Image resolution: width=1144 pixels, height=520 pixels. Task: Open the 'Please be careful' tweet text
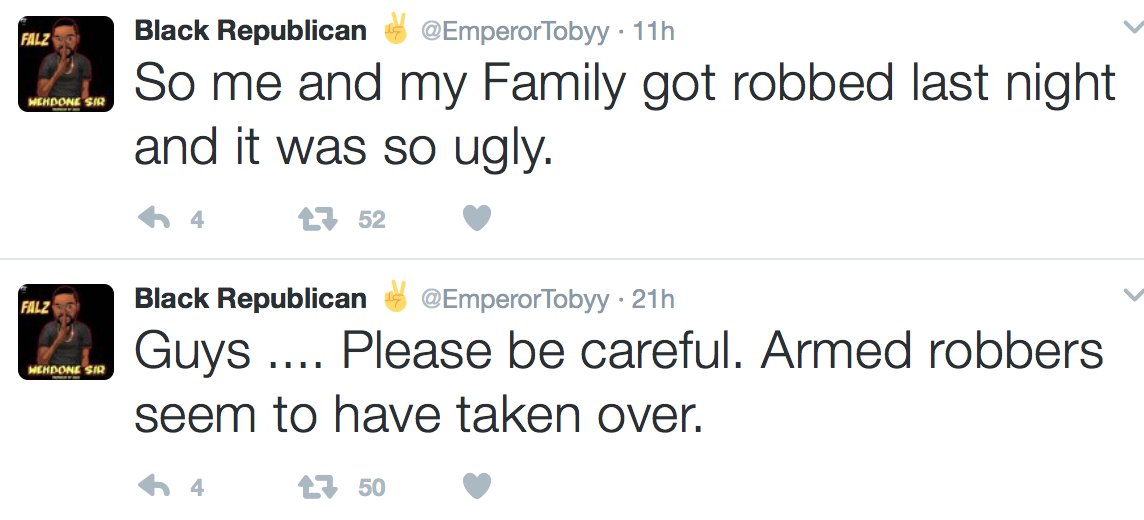tap(618, 383)
